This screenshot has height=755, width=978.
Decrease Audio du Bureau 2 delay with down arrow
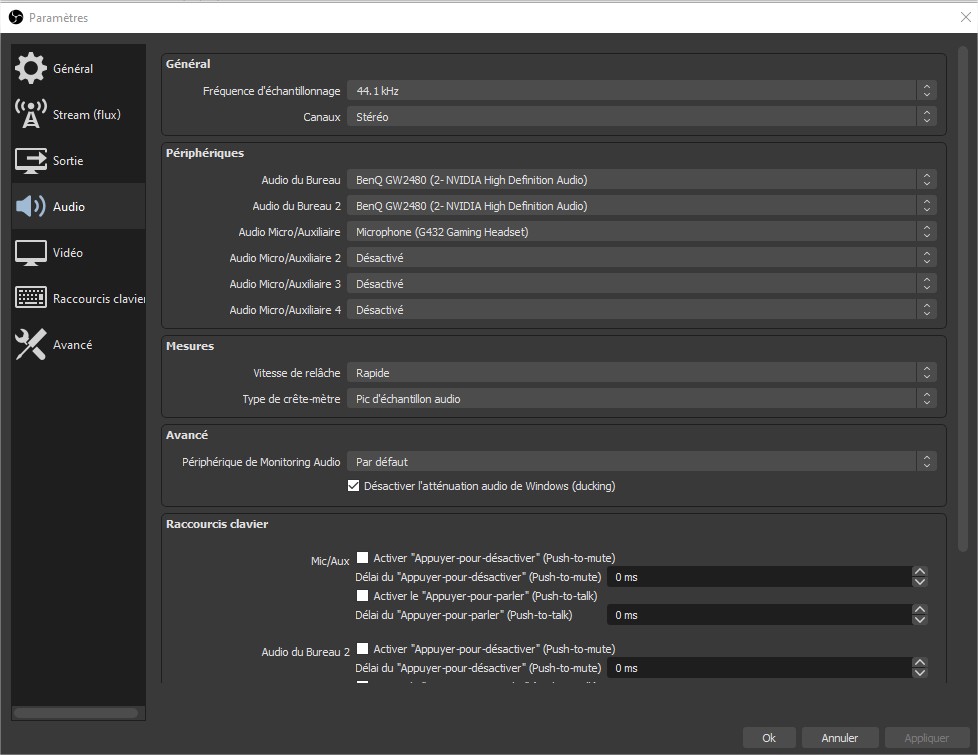click(919, 673)
